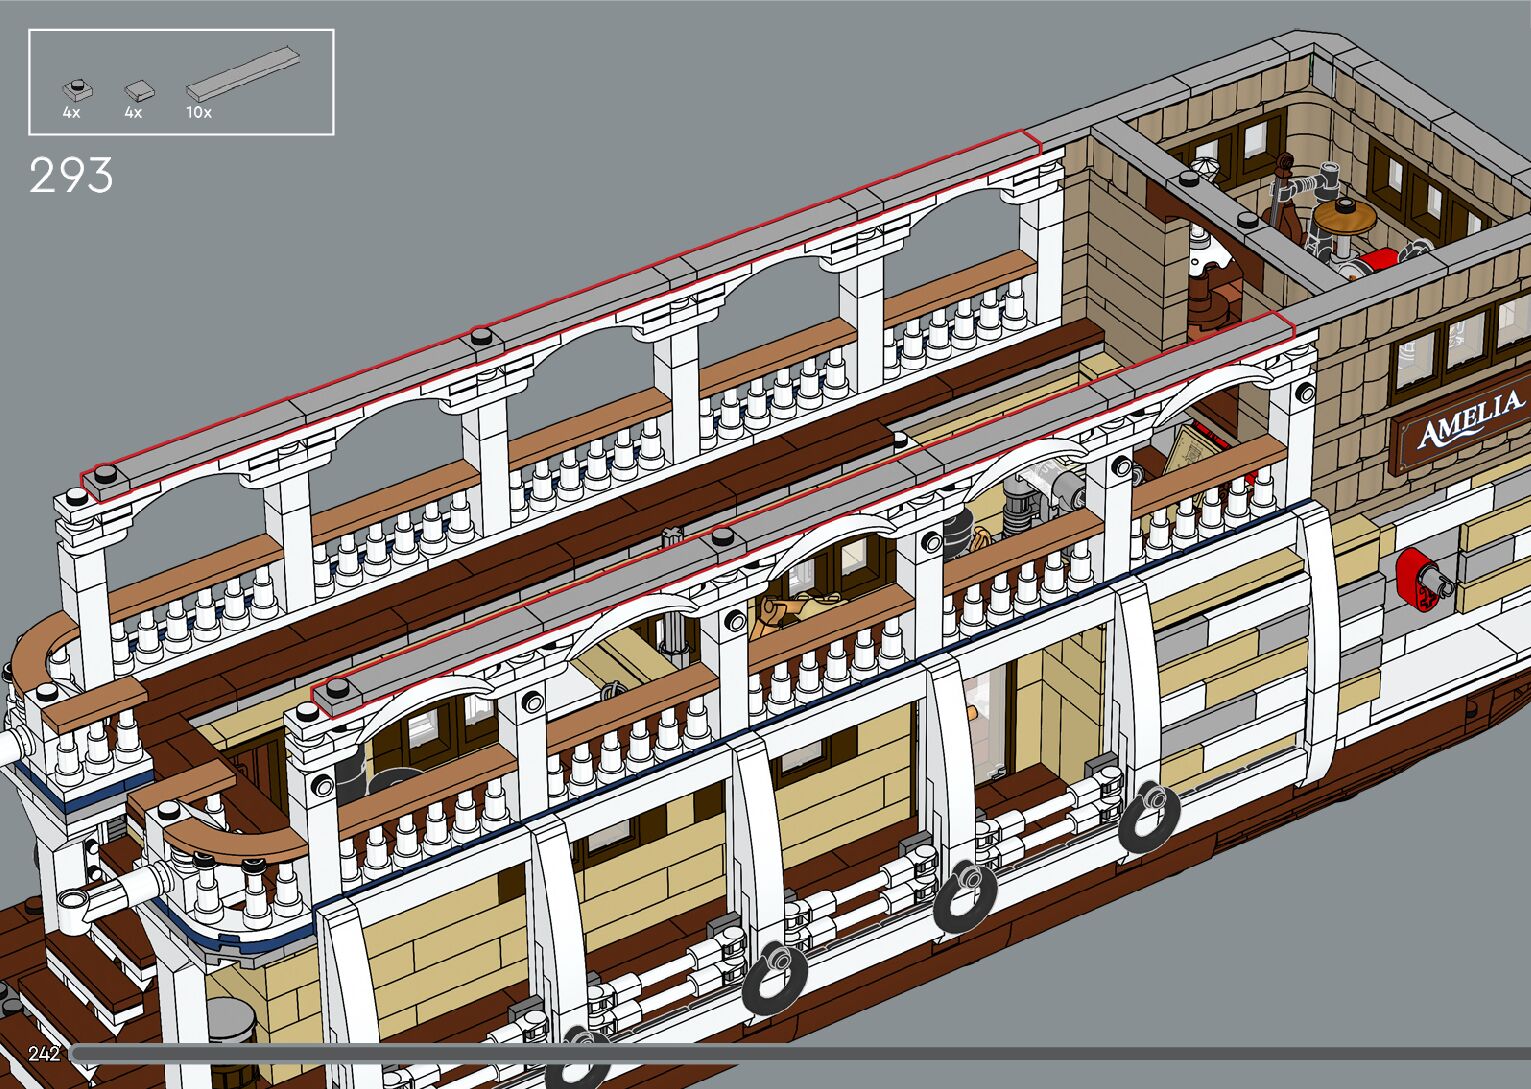This screenshot has width=1531, height=1089.
Task: Click the 10x quantity label
Action: click(x=199, y=113)
